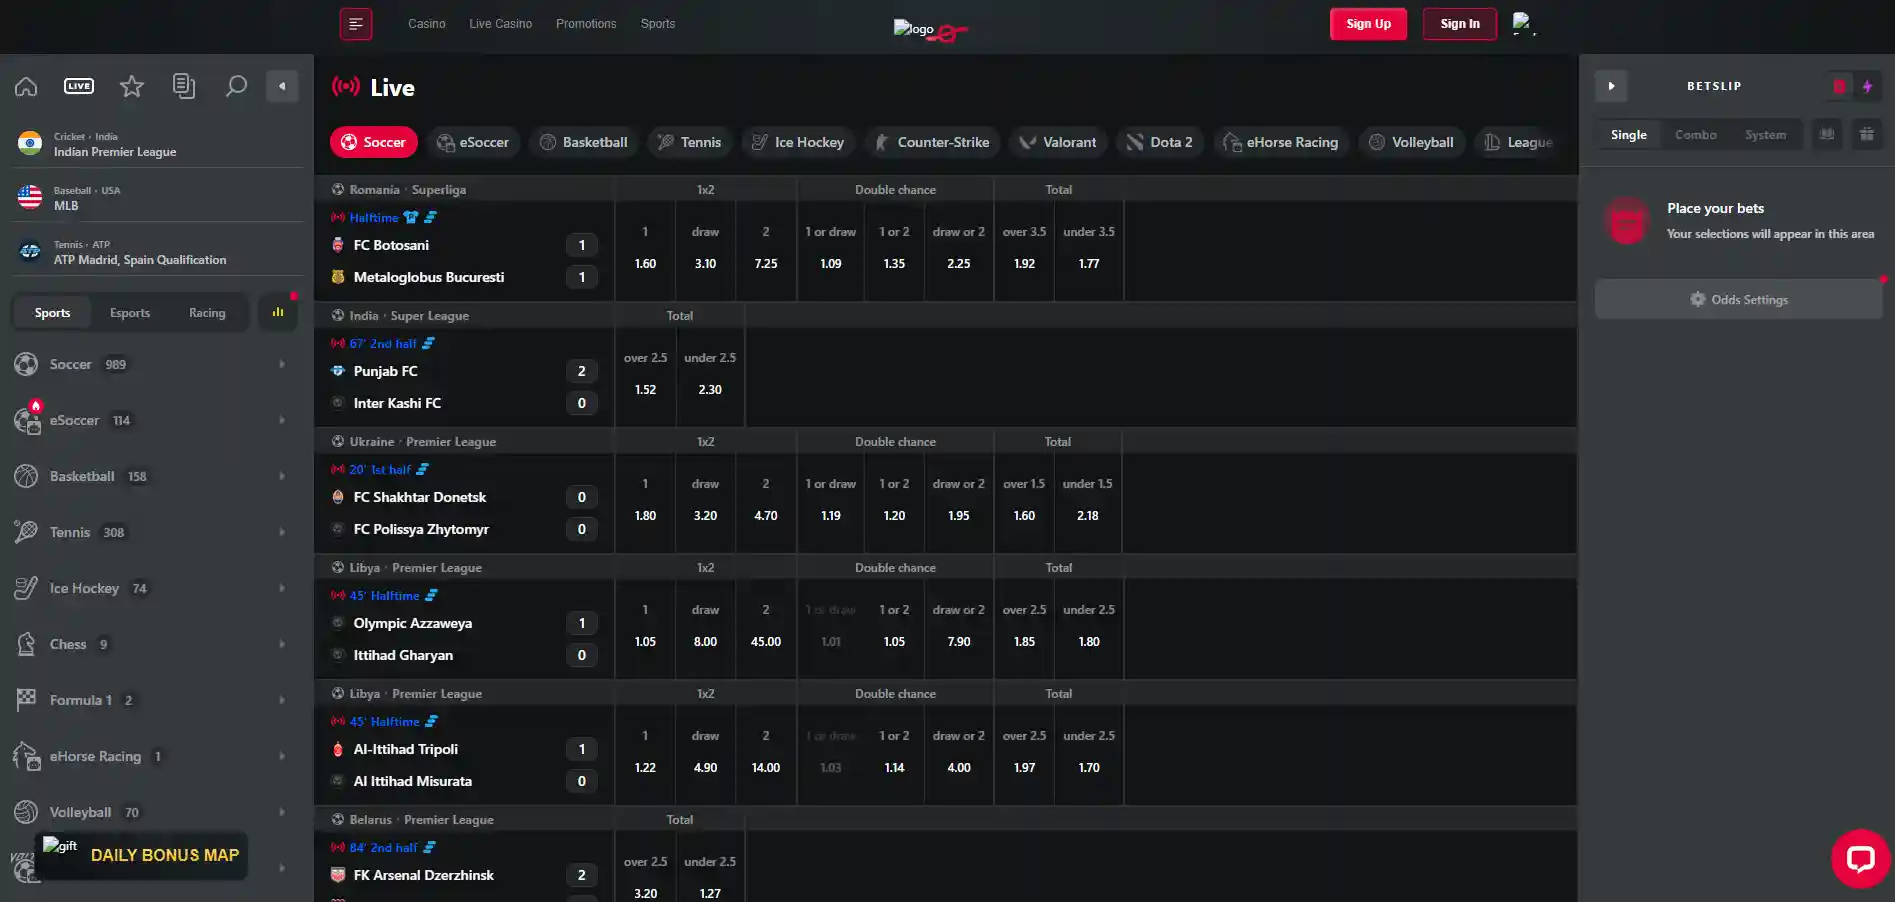Screen dimensions: 1895x902
Task: Open the statistics bar-chart icon beside Racing
Action: coord(278,313)
